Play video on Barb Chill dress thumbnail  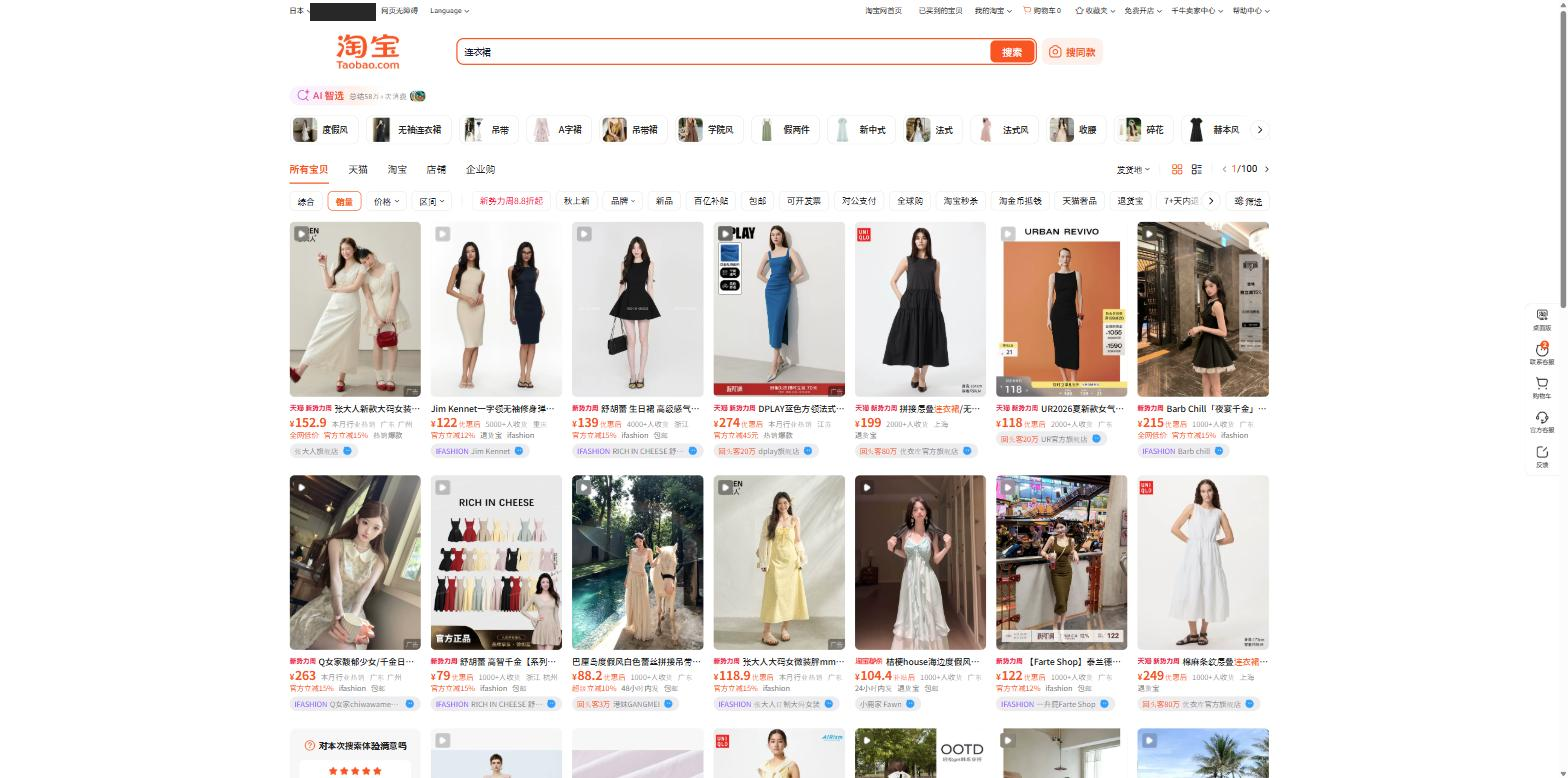click(1149, 234)
